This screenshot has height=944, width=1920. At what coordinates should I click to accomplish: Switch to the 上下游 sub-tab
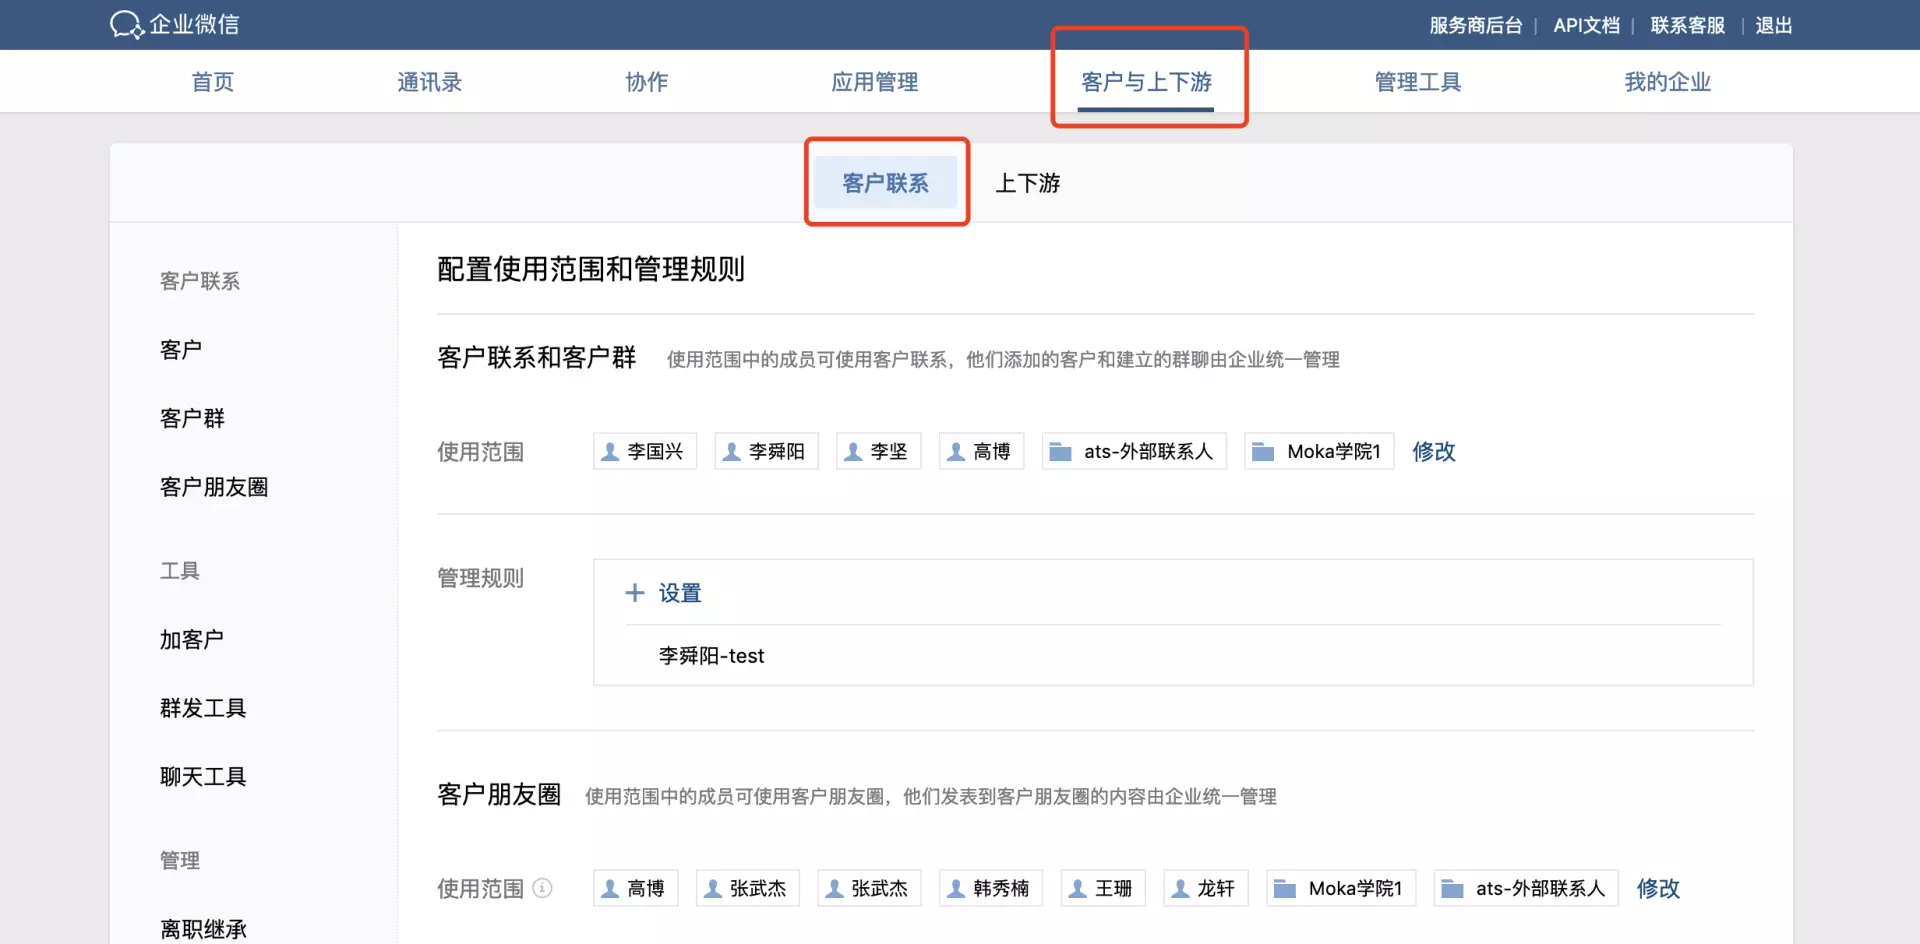click(1027, 183)
